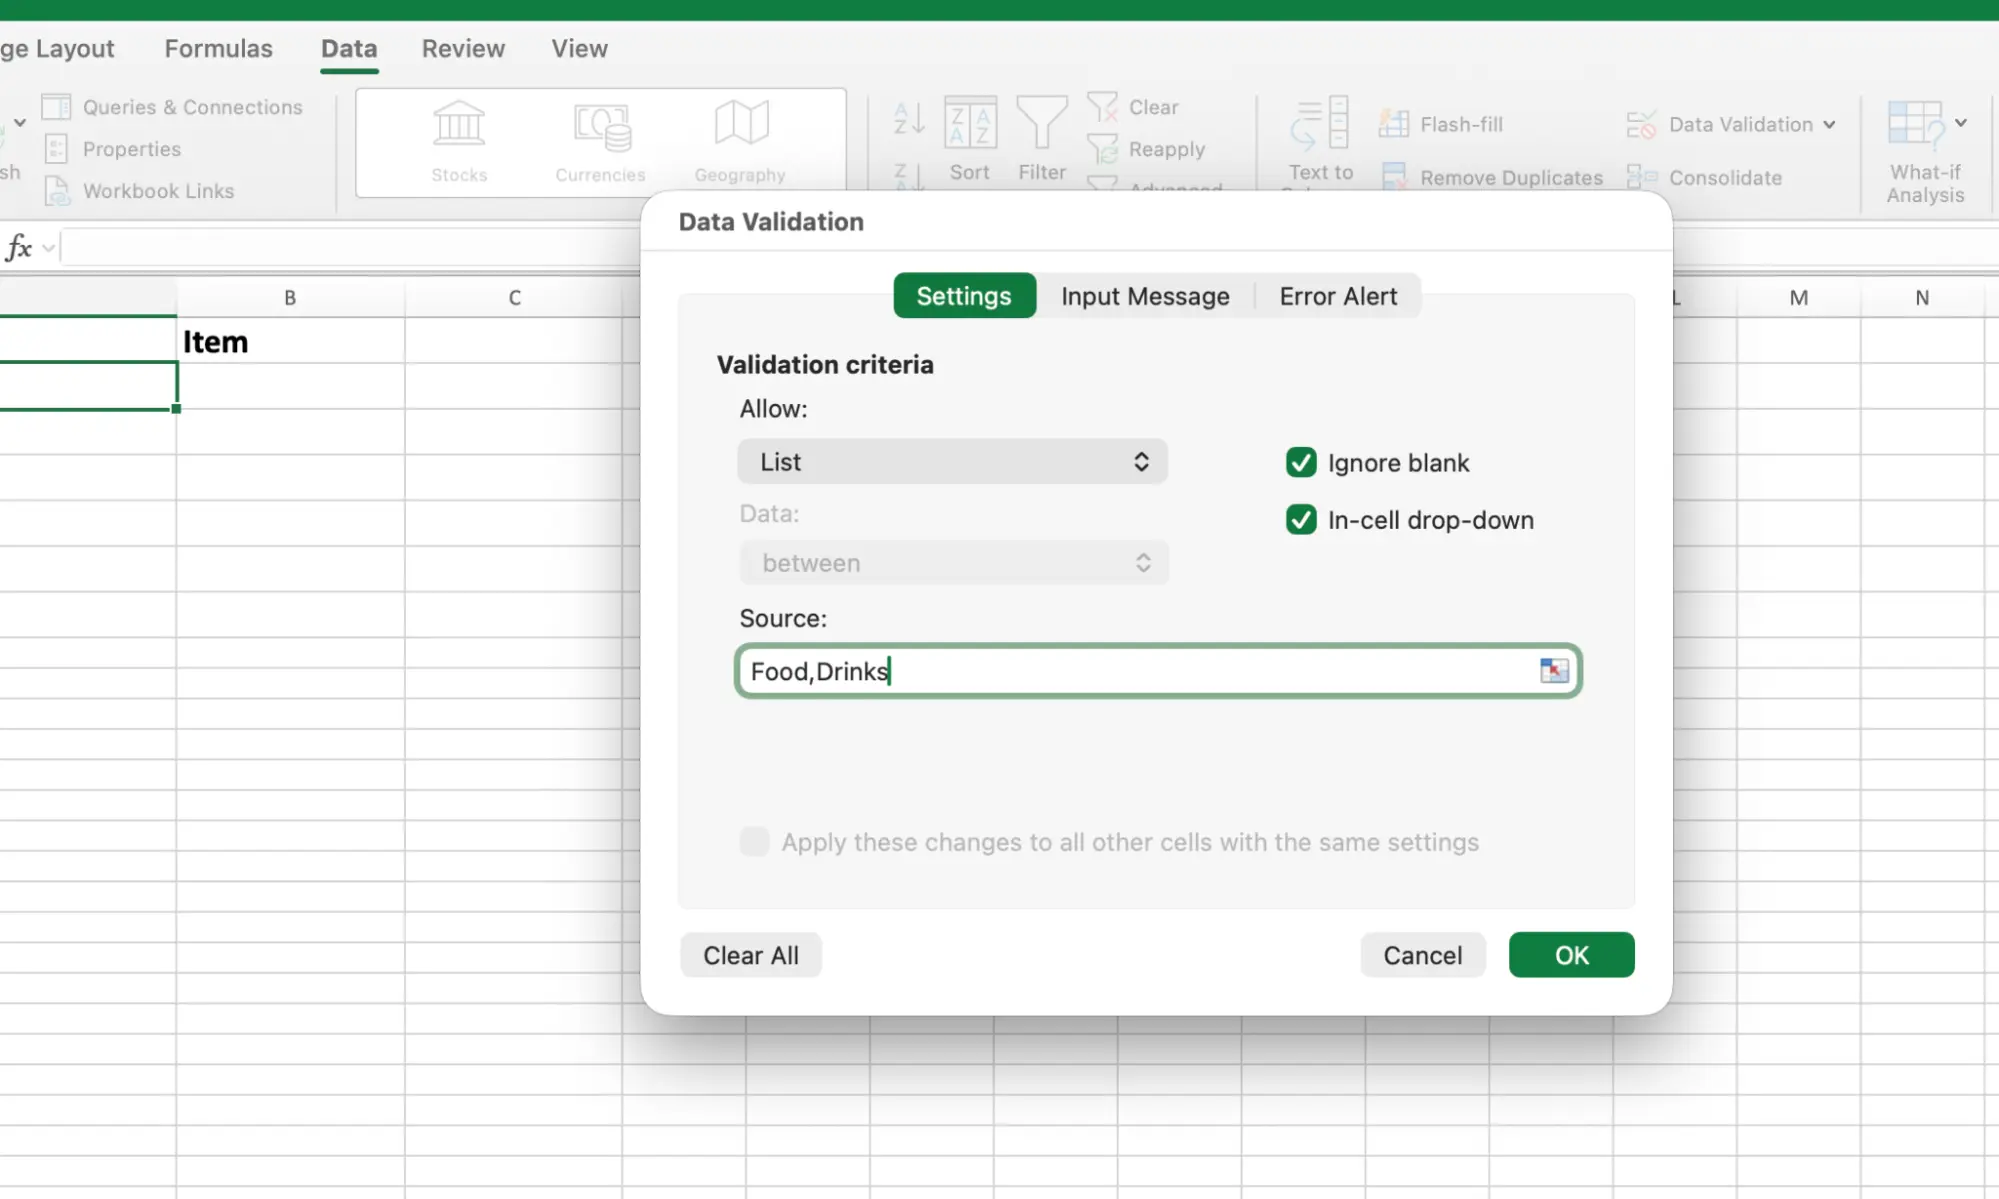
Task: Confirm validation with the OK button
Action: point(1570,955)
